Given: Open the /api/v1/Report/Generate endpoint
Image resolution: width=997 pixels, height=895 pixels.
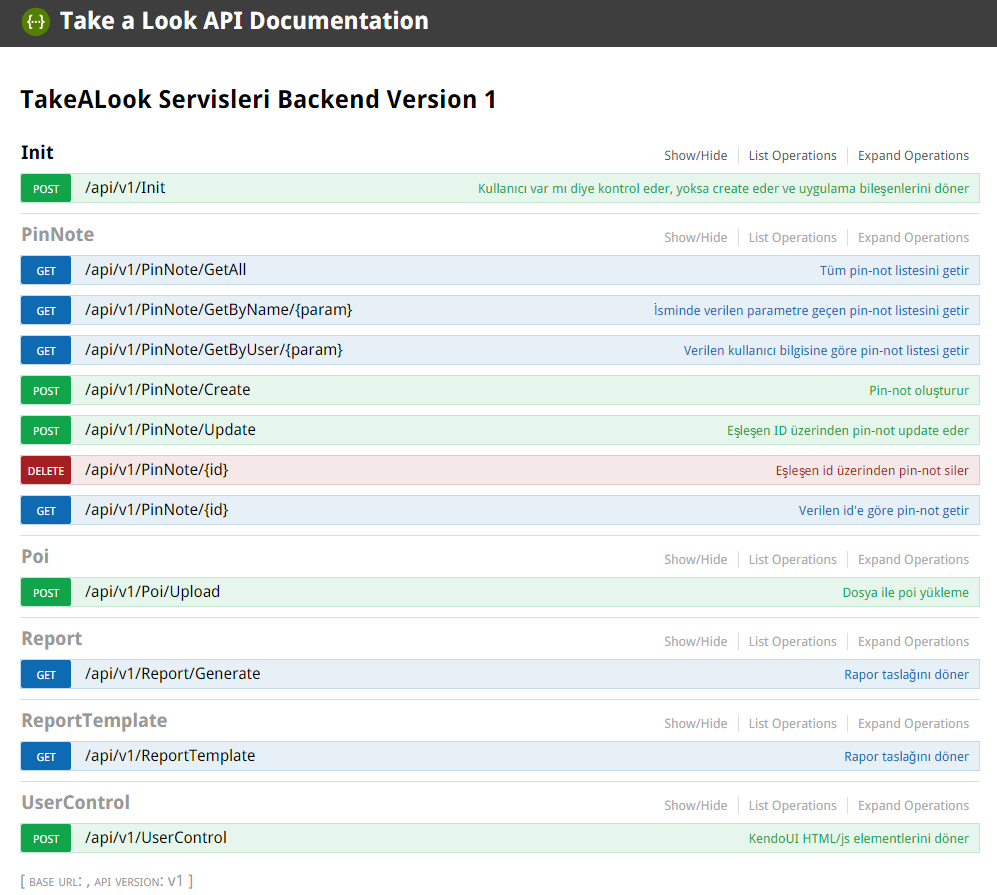Looking at the screenshot, I should tap(173, 674).
